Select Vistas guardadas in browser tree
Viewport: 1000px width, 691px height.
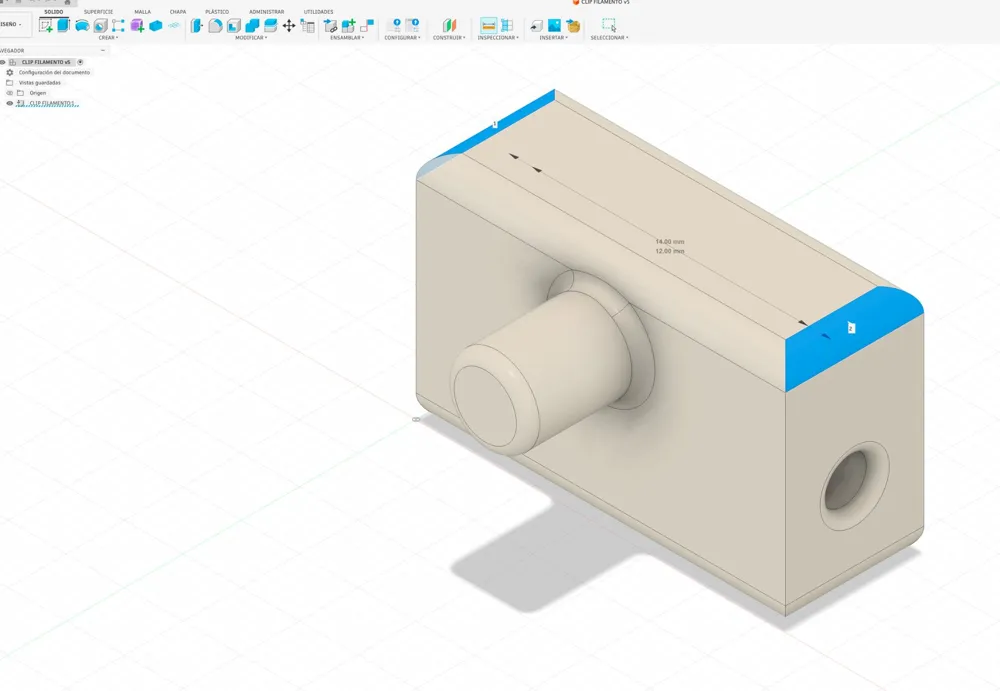tap(40, 83)
